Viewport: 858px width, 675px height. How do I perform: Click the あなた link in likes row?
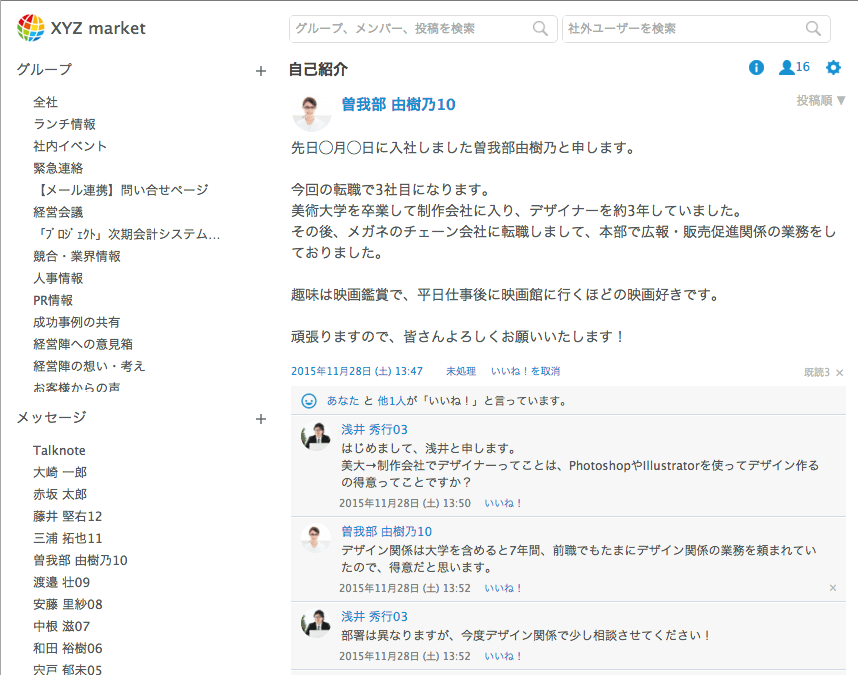coord(343,401)
